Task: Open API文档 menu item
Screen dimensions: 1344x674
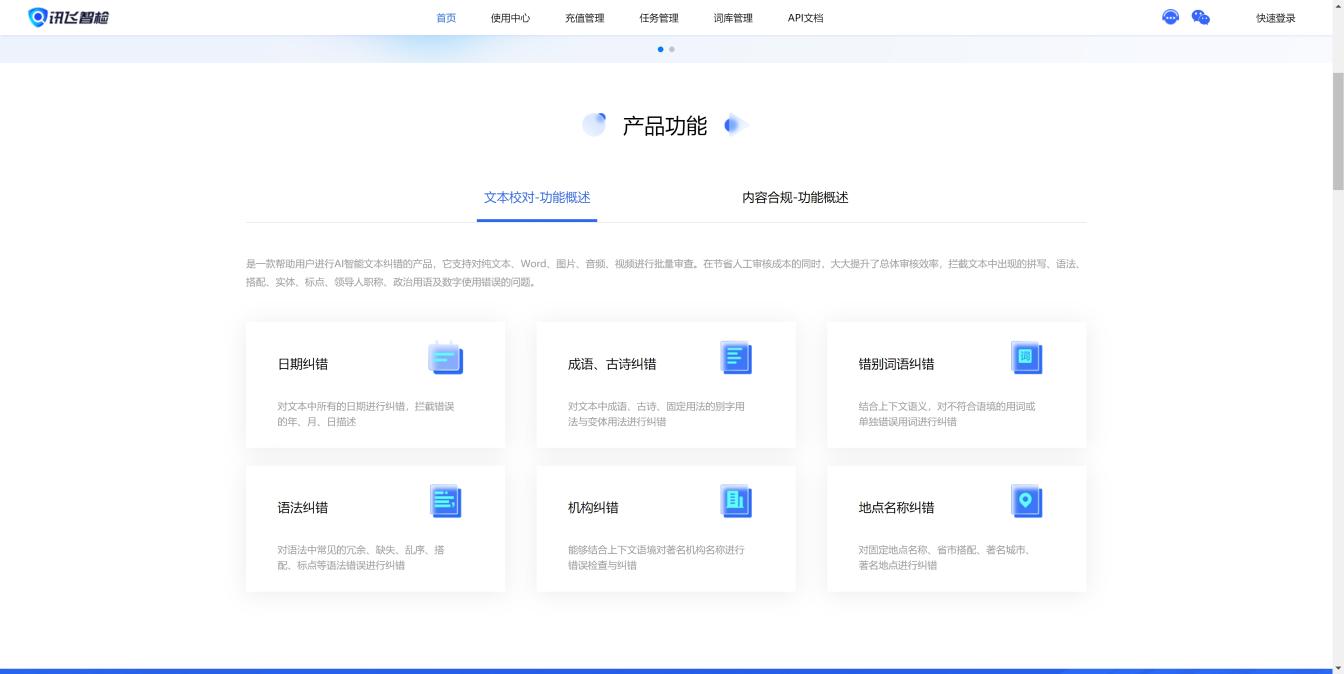Action: pos(805,18)
